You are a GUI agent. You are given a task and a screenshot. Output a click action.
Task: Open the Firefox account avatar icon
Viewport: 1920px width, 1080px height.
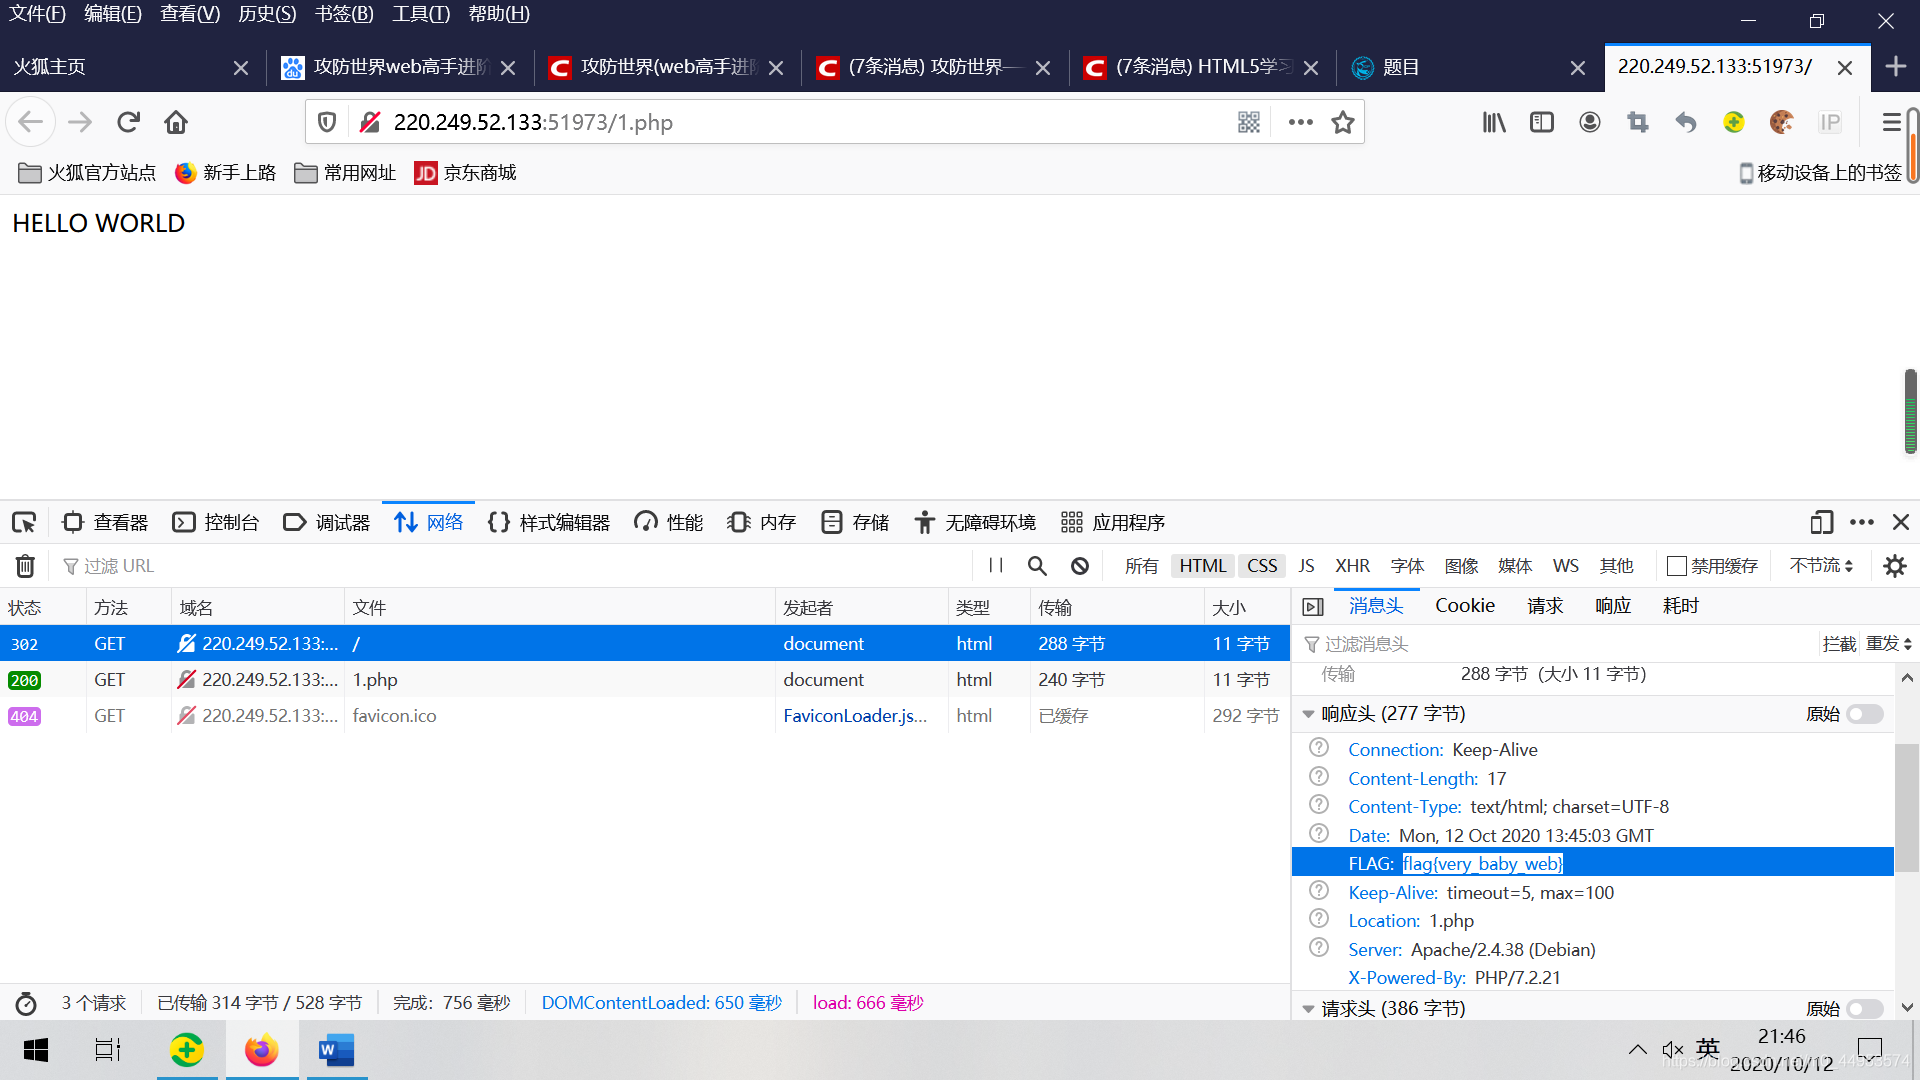coord(1590,122)
